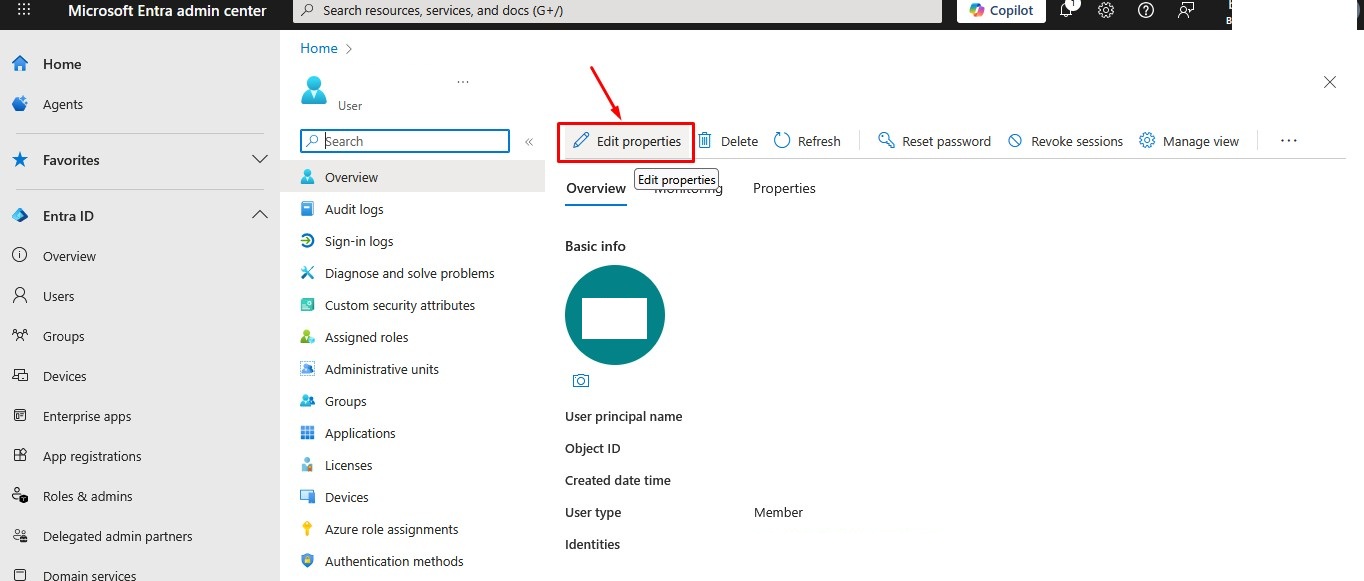Click the camera icon to change photo
Viewport: 1364px width, 581px height.
tap(581, 381)
